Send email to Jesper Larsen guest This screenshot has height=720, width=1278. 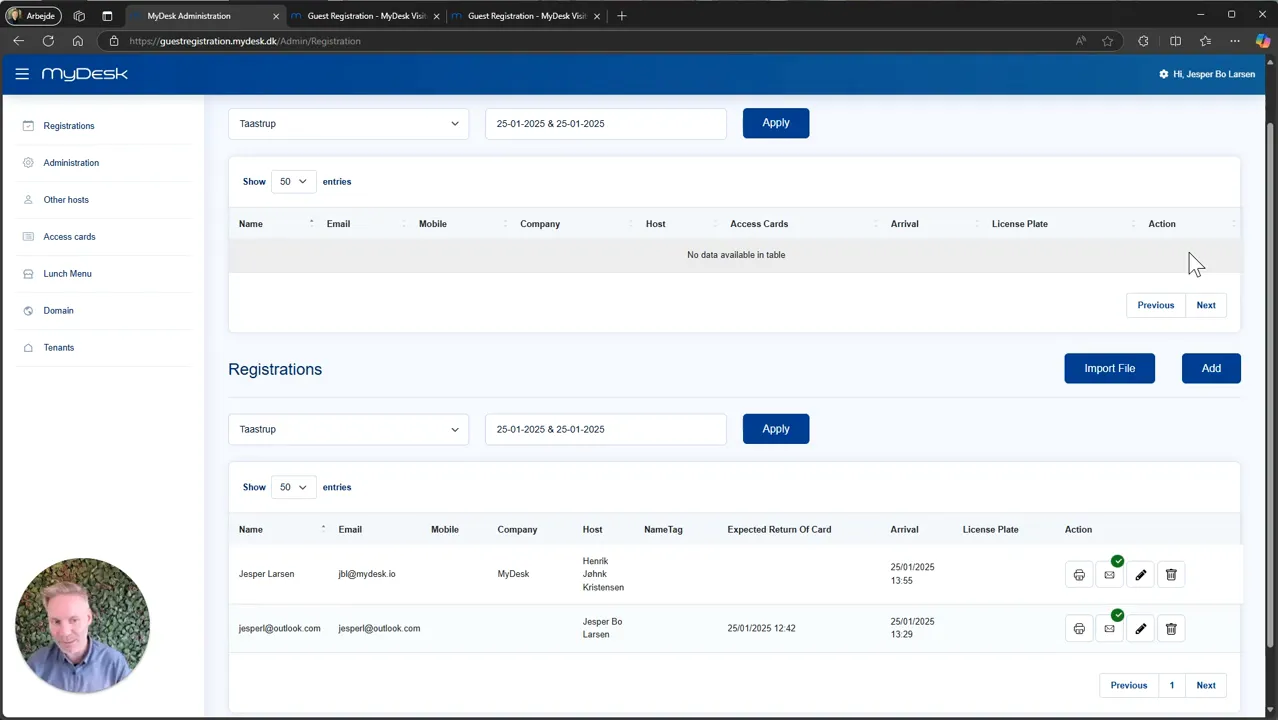(1109, 575)
